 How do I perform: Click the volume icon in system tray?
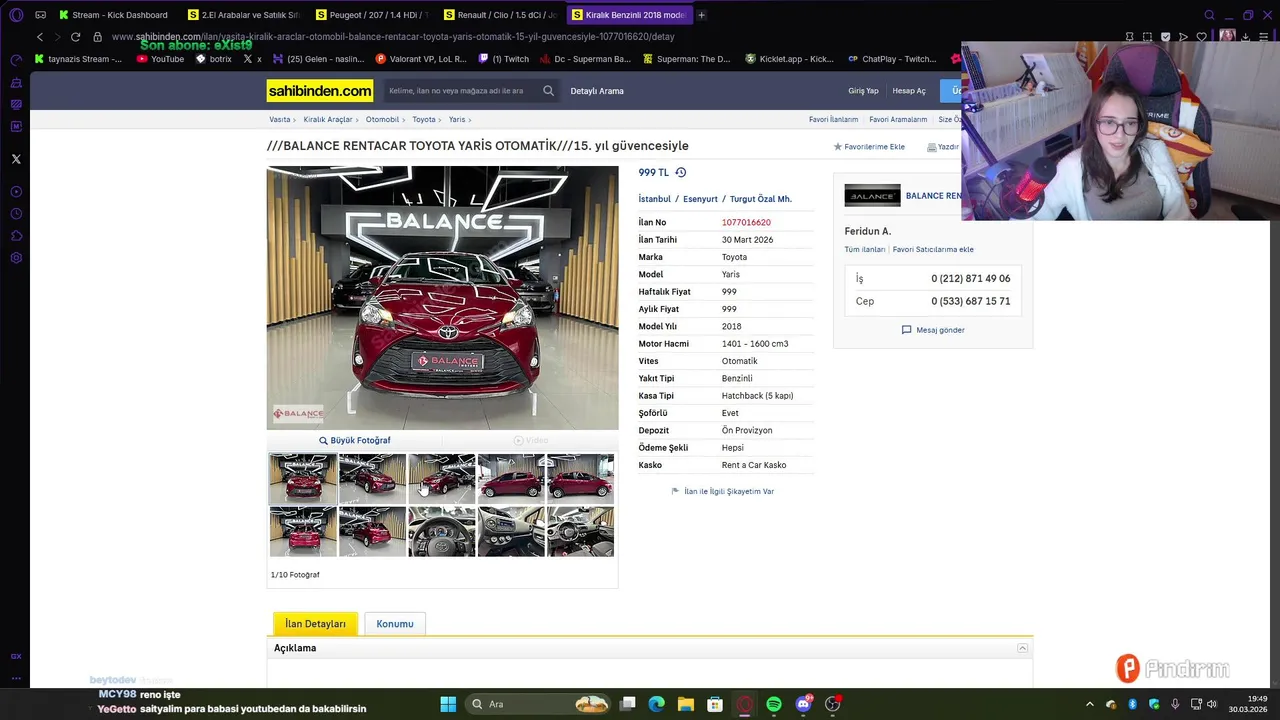(1213, 704)
